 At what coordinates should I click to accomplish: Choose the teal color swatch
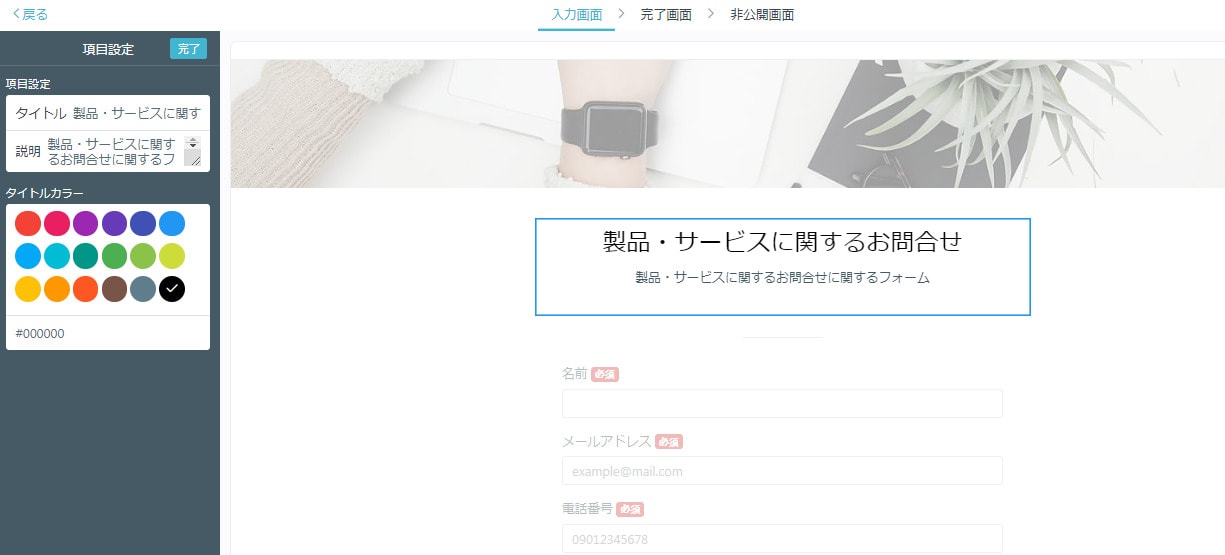pos(85,256)
